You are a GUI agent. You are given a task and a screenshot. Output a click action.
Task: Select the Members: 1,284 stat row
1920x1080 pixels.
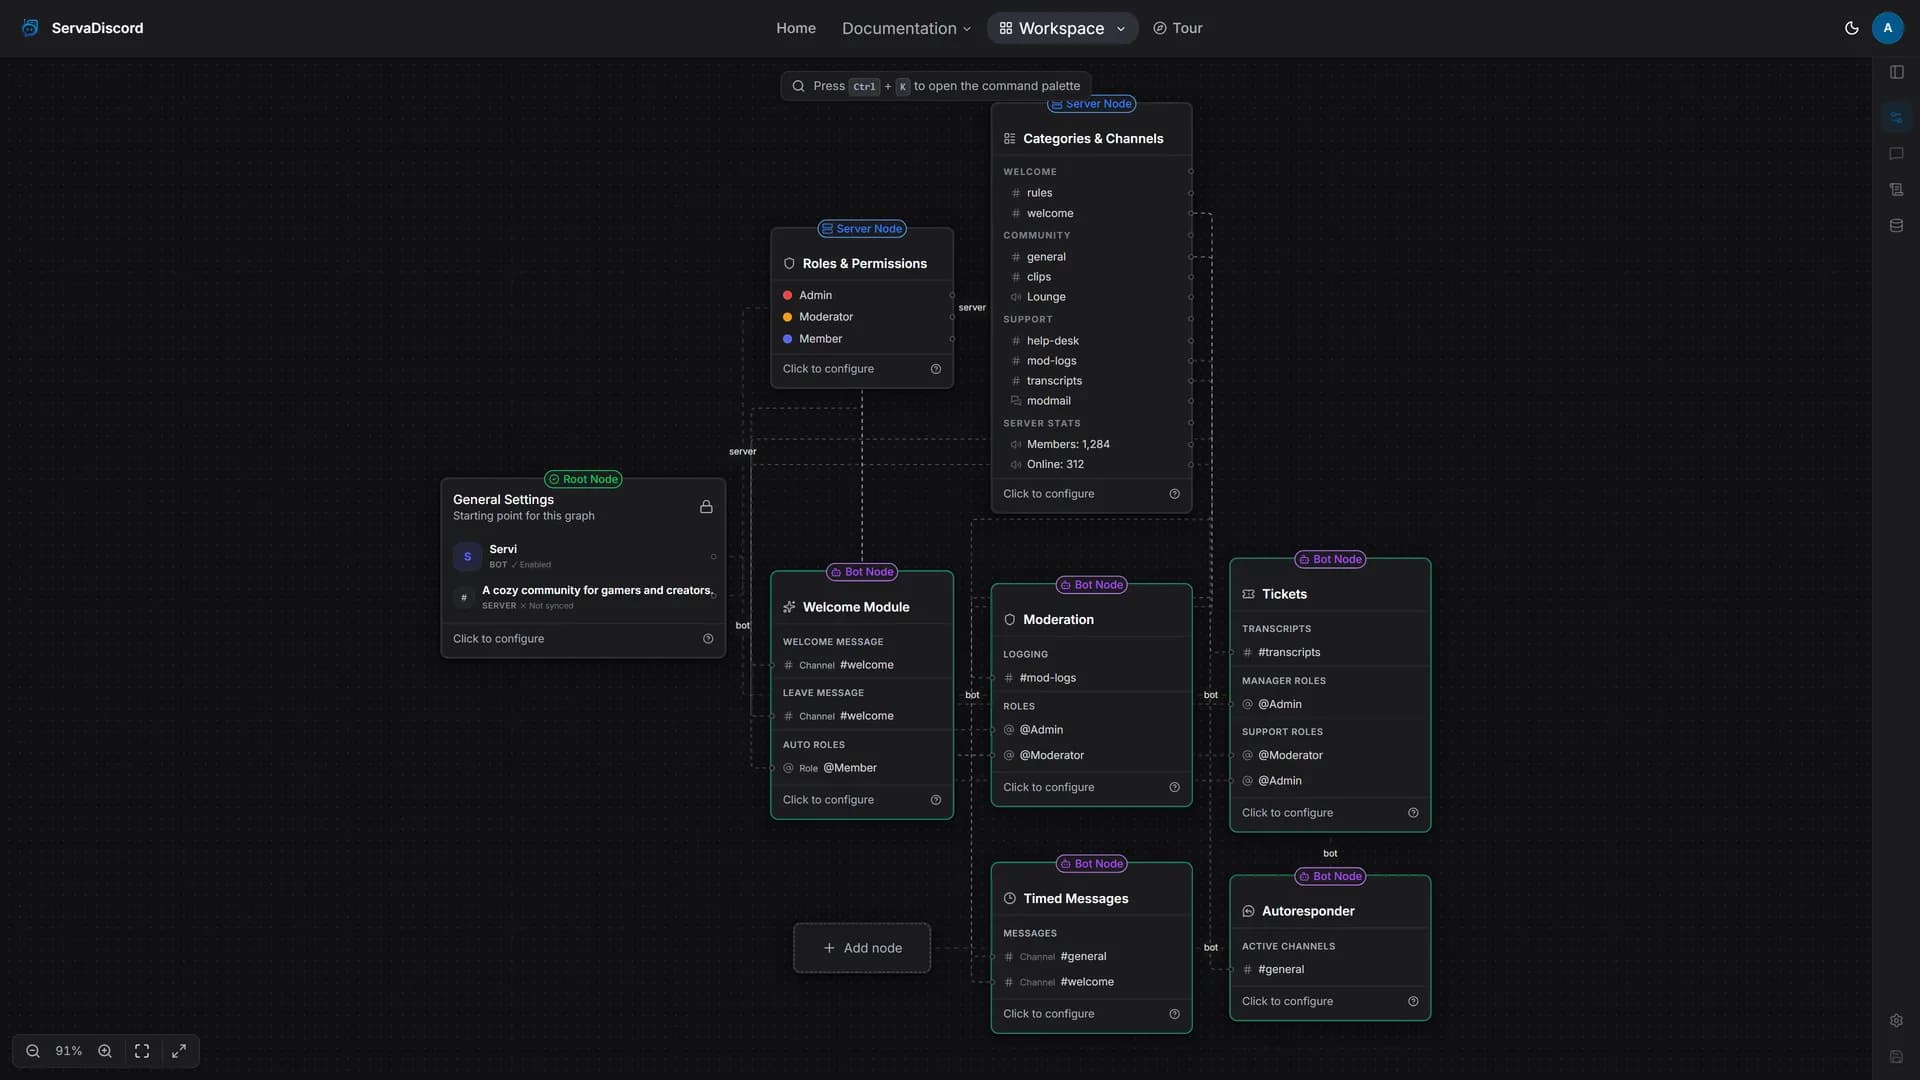[1091, 444]
